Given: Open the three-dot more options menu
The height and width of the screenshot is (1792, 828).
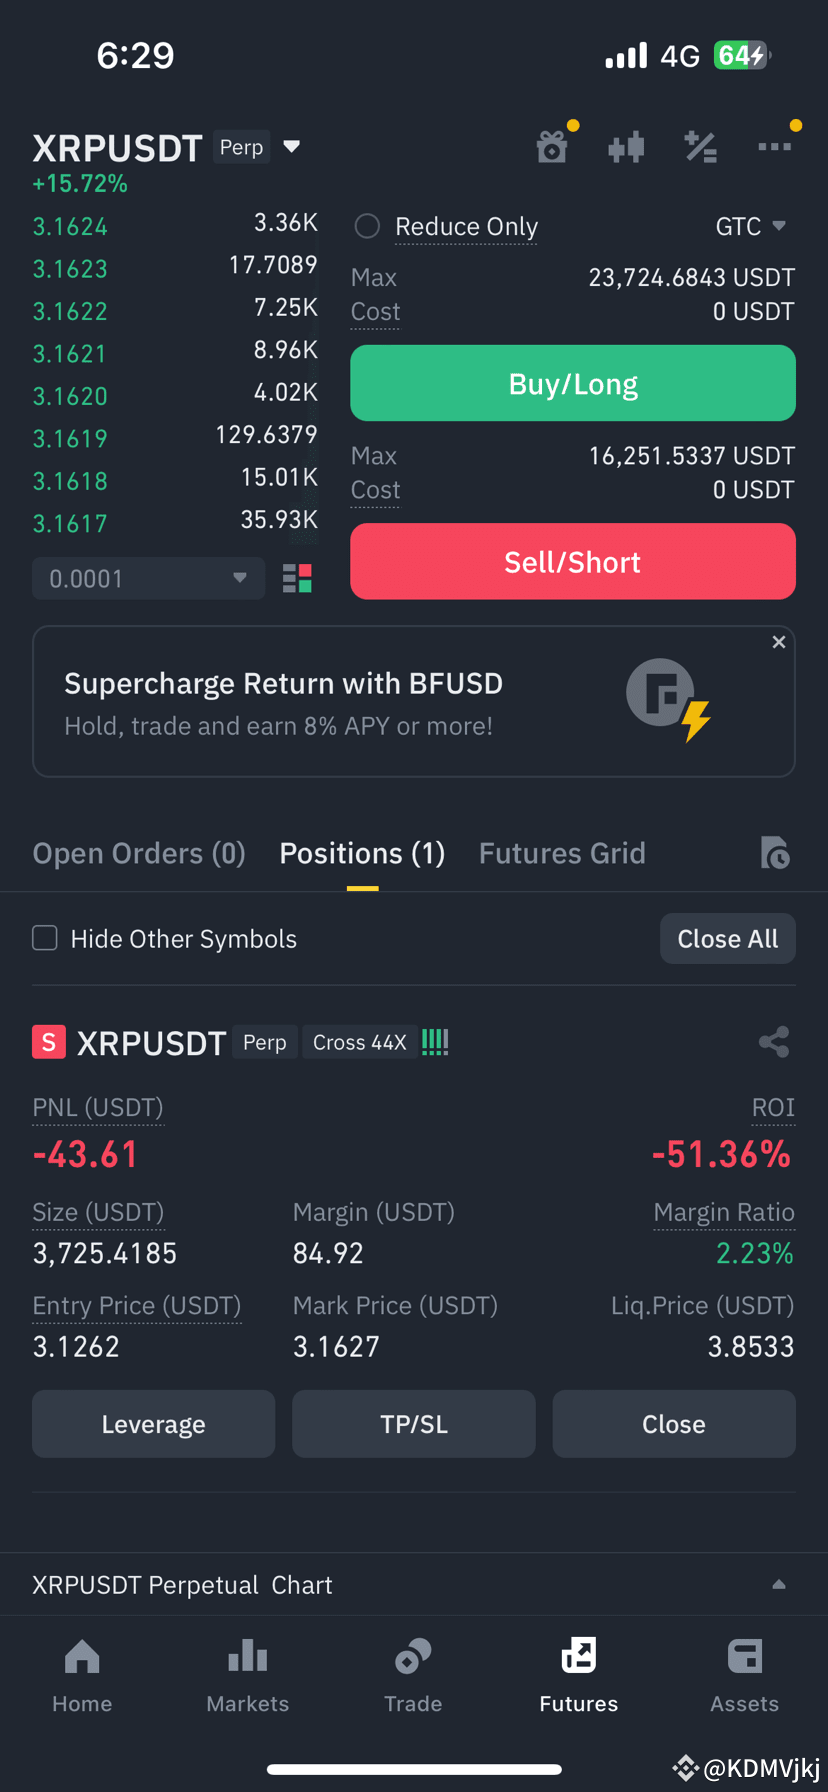Looking at the screenshot, I should pyautogui.click(x=775, y=147).
